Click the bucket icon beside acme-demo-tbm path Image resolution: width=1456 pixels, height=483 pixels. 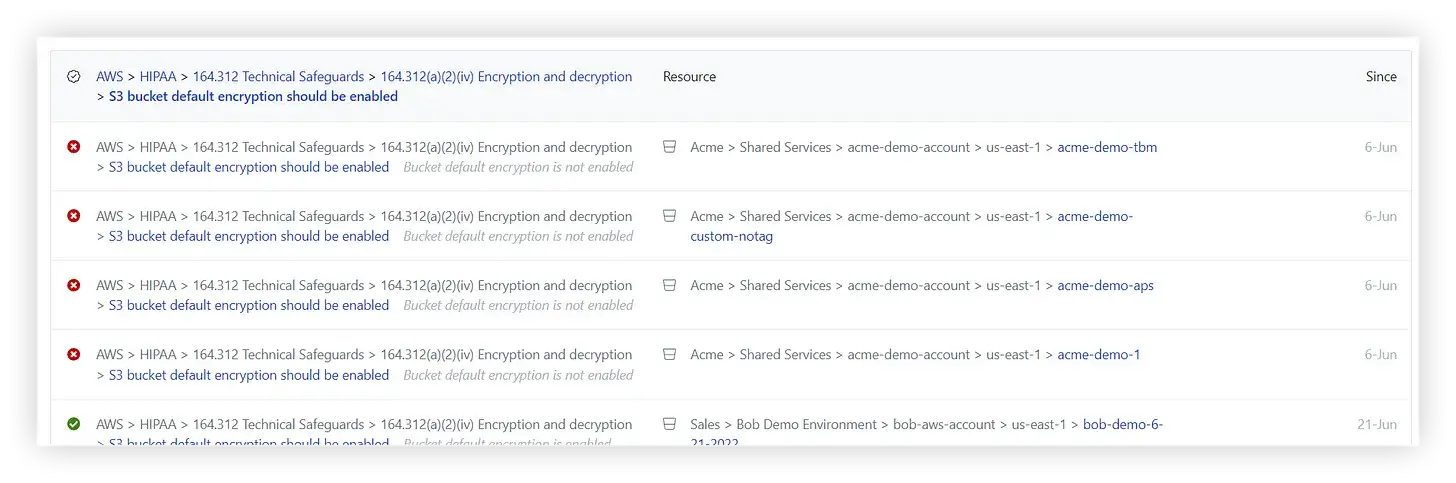670,147
